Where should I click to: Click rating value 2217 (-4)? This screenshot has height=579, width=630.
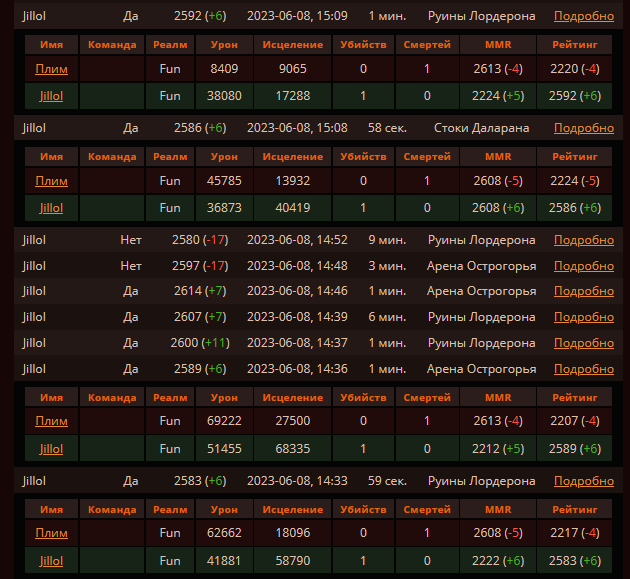coord(575,533)
